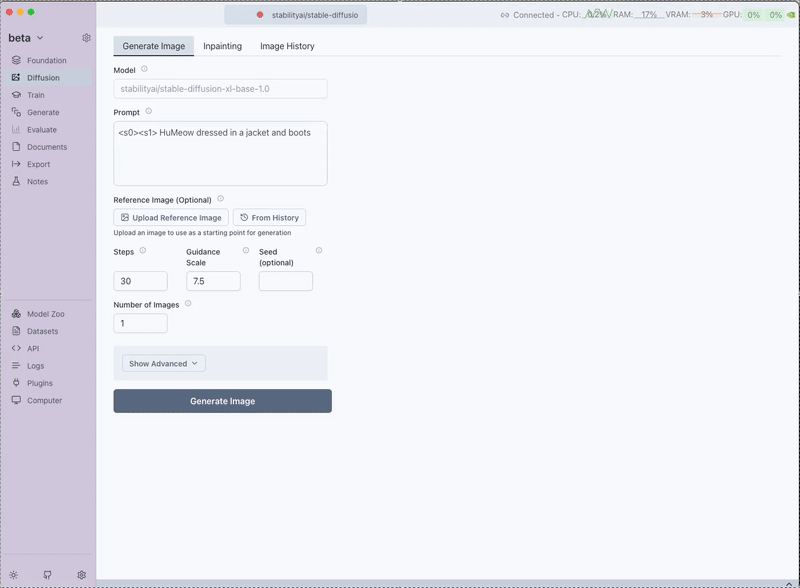Screen dimensions: 800x588
Task: Expand the Show Advanced options
Action: point(164,364)
